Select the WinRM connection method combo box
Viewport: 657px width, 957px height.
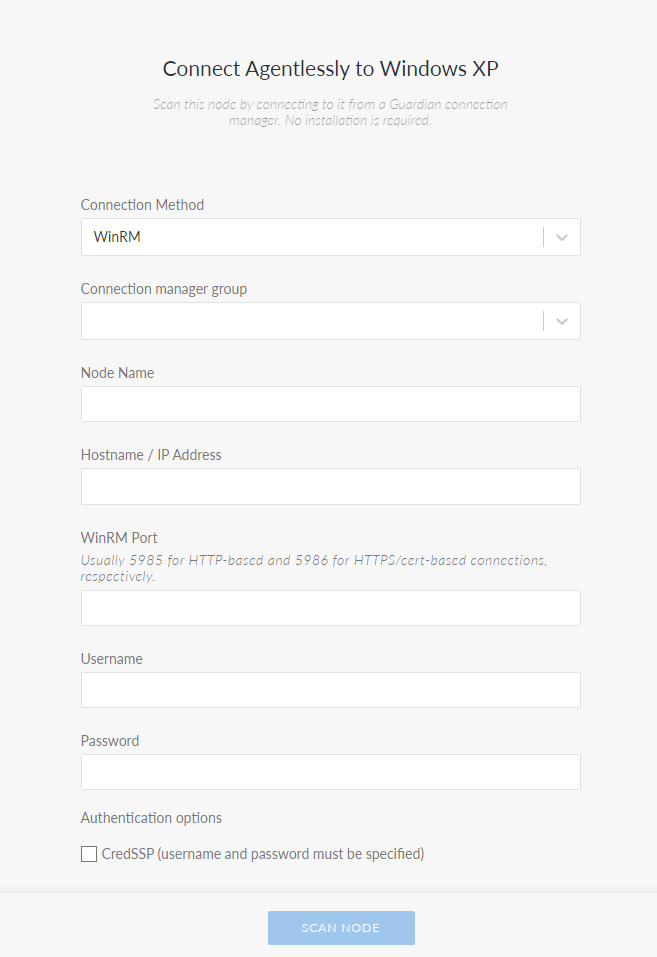click(x=330, y=237)
